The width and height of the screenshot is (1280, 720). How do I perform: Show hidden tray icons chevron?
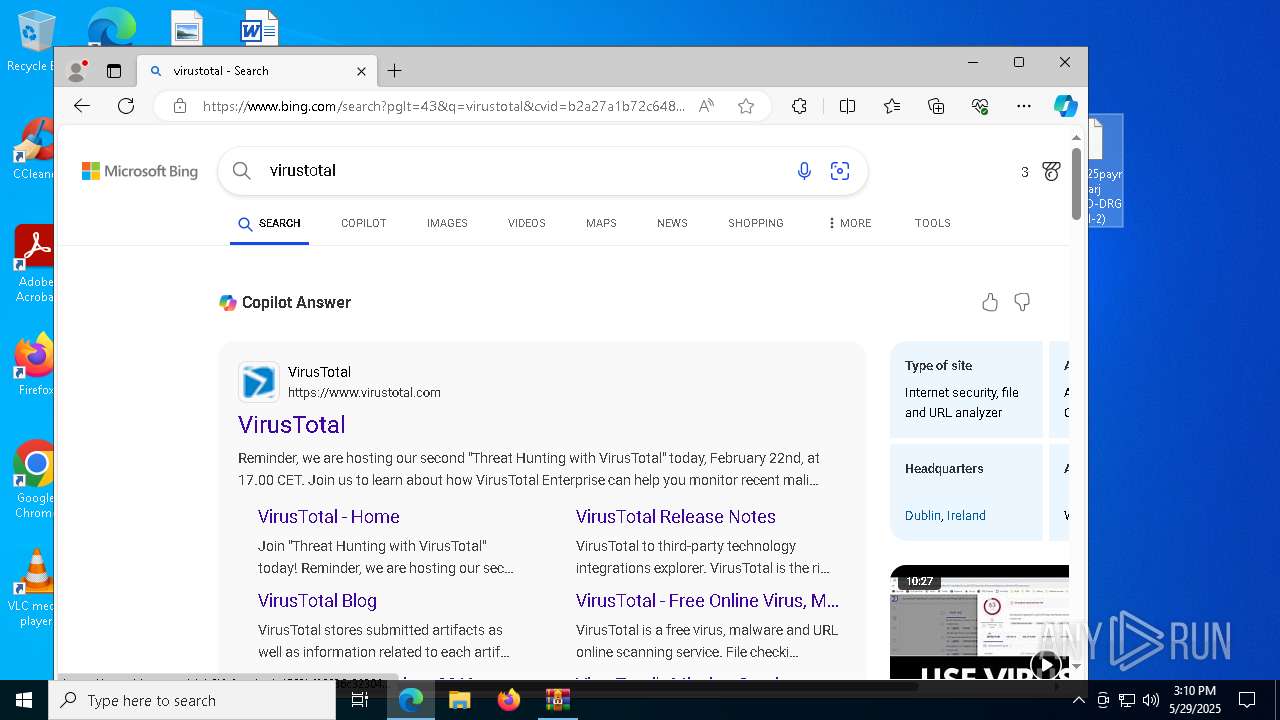(x=1078, y=700)
